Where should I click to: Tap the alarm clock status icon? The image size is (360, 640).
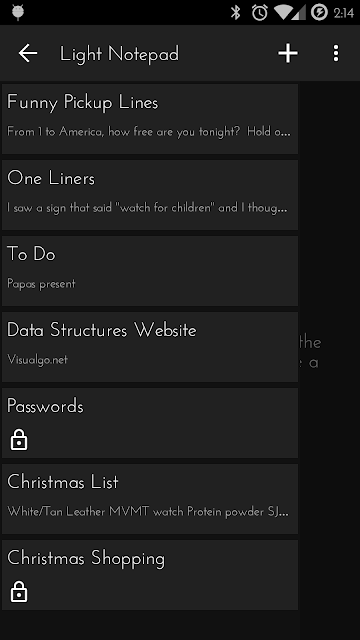[x=260, y=13]
